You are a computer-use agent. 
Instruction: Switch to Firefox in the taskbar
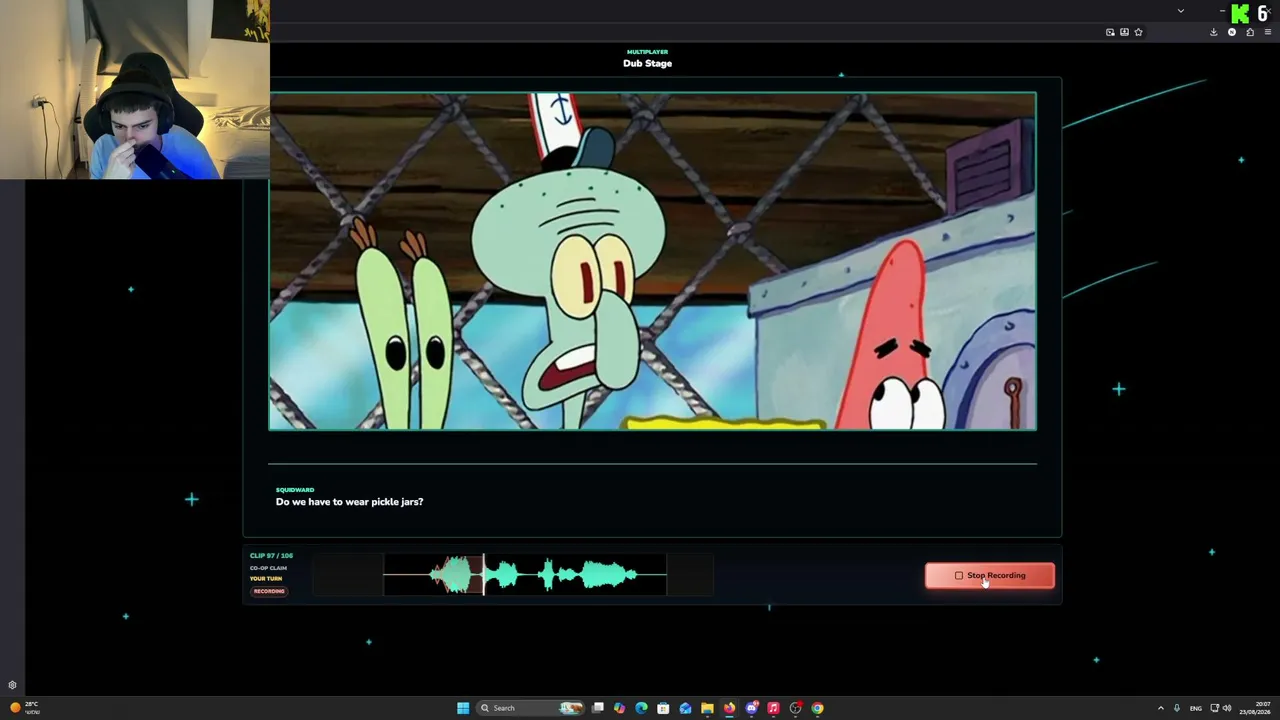pyautogui.click(x=729, y=708)
